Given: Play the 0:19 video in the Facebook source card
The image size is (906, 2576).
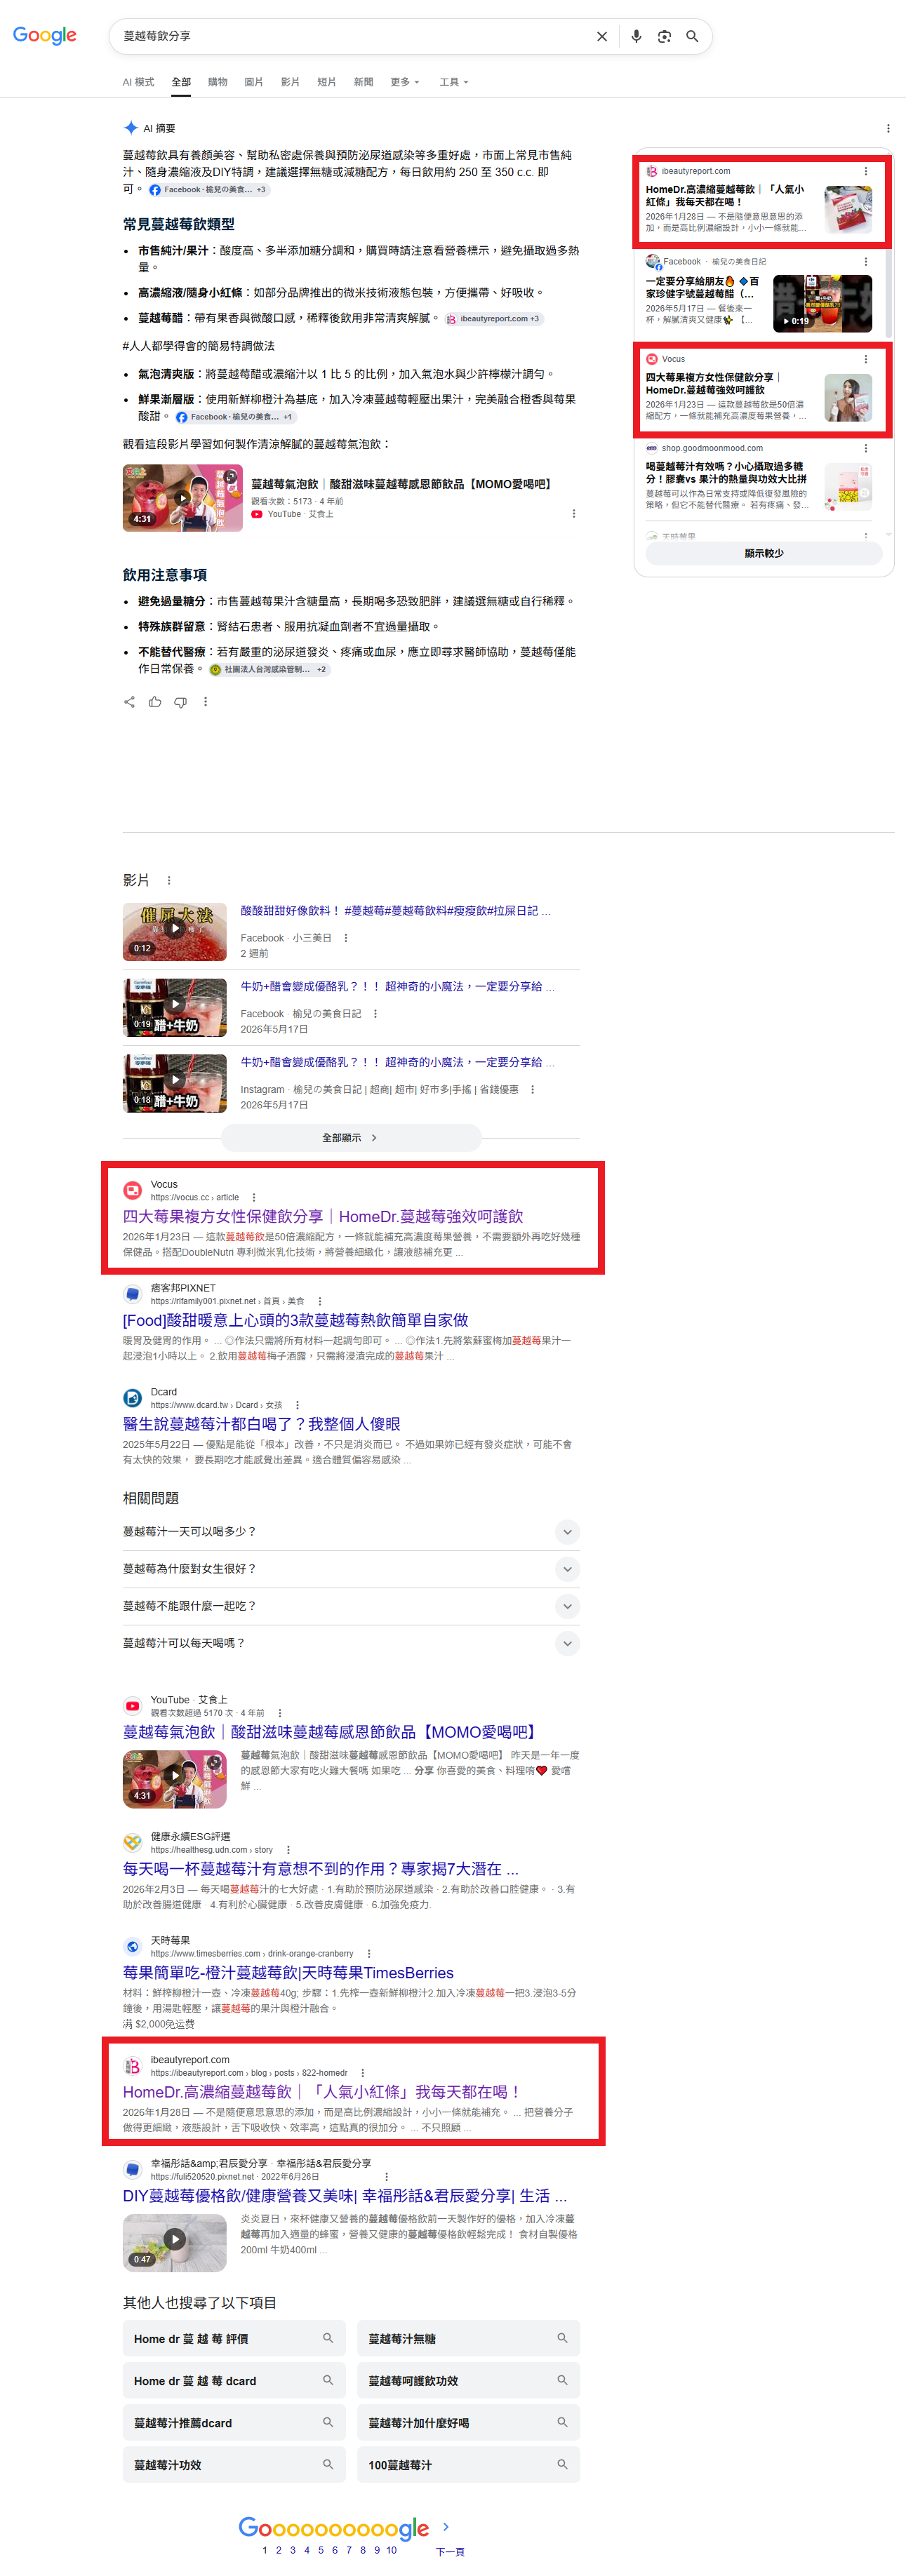Looking at the screenshot, I should [x=823, y=303].
